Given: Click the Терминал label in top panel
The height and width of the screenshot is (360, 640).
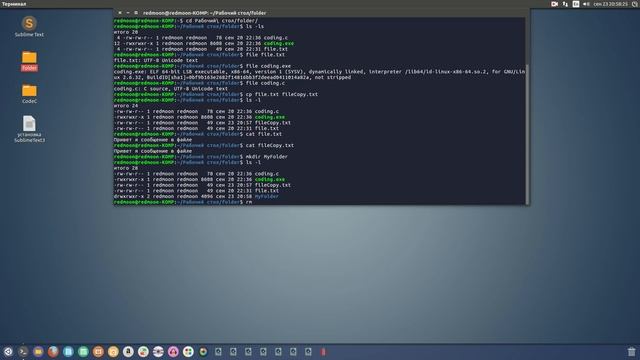Looking at the screenshot, I should (14, 4).
